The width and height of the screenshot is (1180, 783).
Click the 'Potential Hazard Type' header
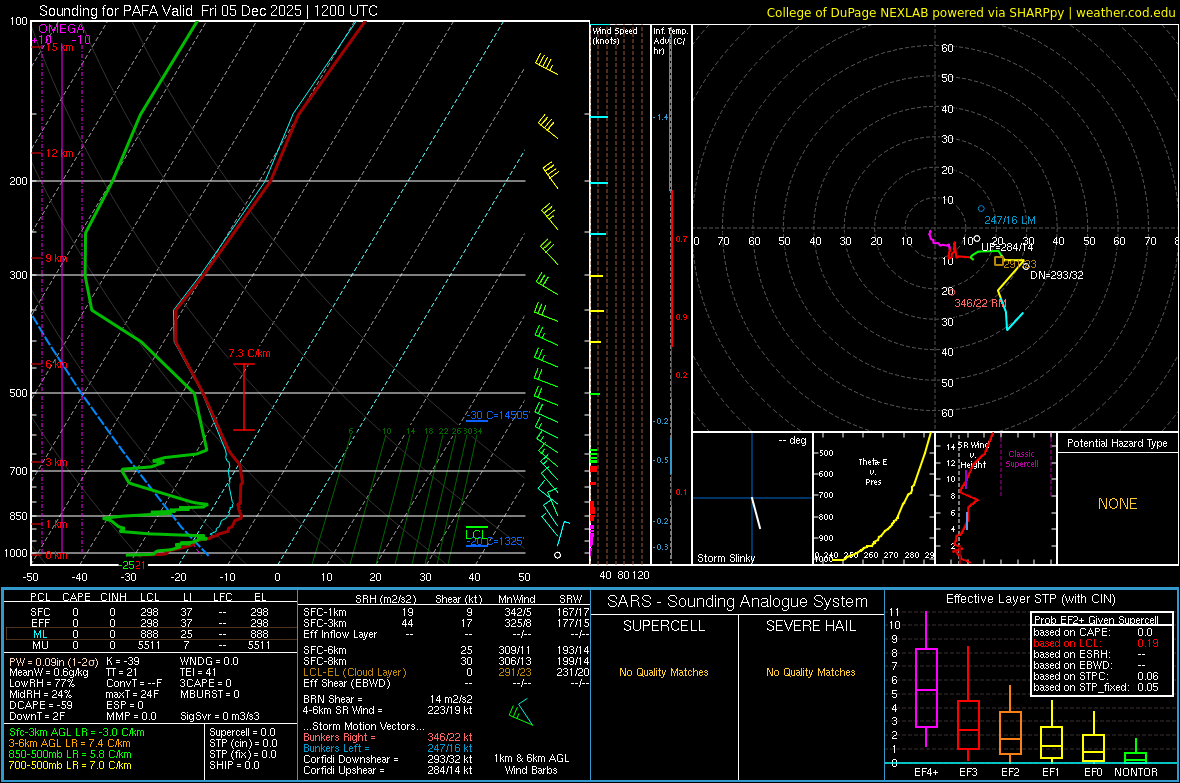point(1117,443)
